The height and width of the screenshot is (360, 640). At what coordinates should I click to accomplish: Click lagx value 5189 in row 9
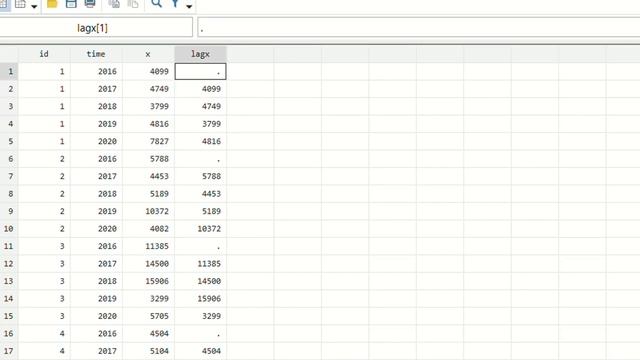pyautogui.click(x=200, y=211)
